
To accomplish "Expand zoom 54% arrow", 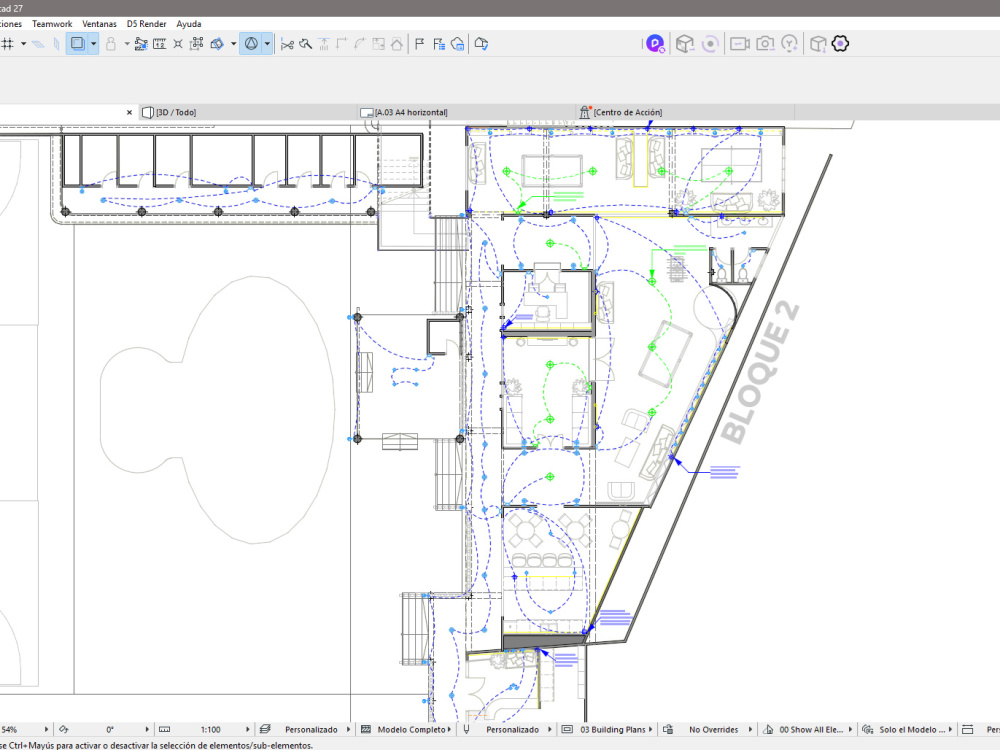I will click(46, 729).
